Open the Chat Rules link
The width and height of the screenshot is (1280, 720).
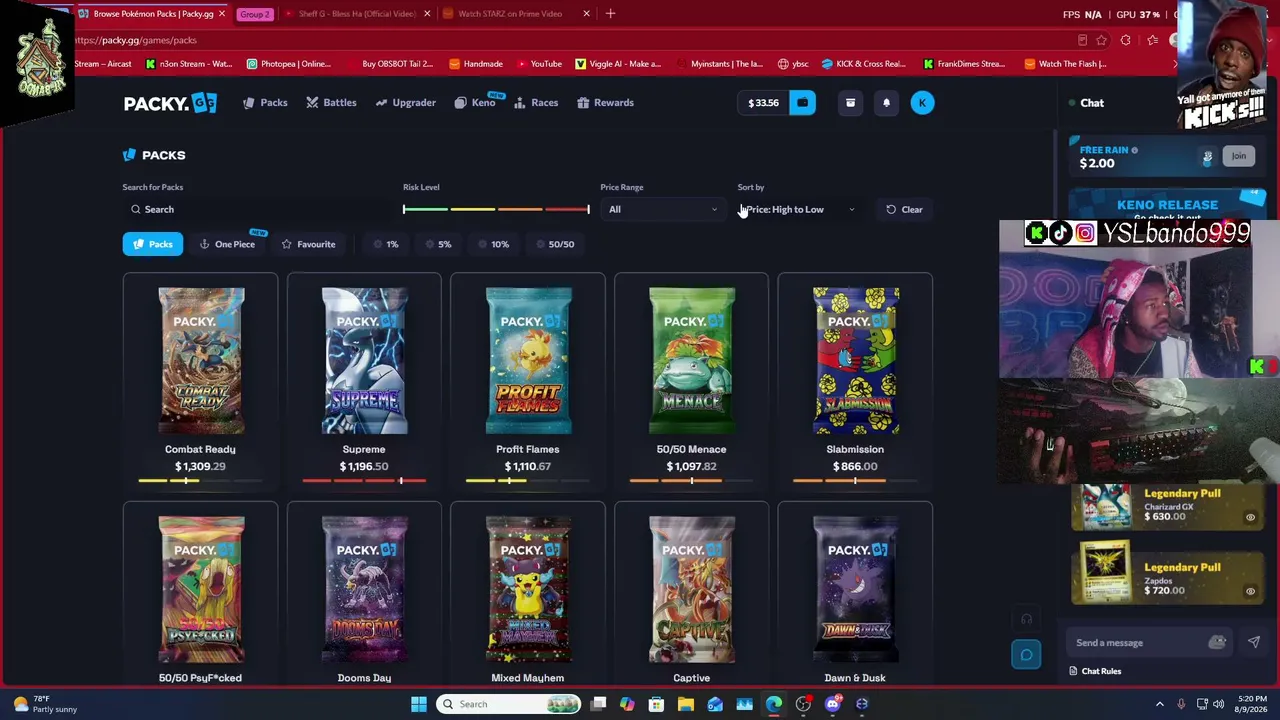coord(1095,671)
